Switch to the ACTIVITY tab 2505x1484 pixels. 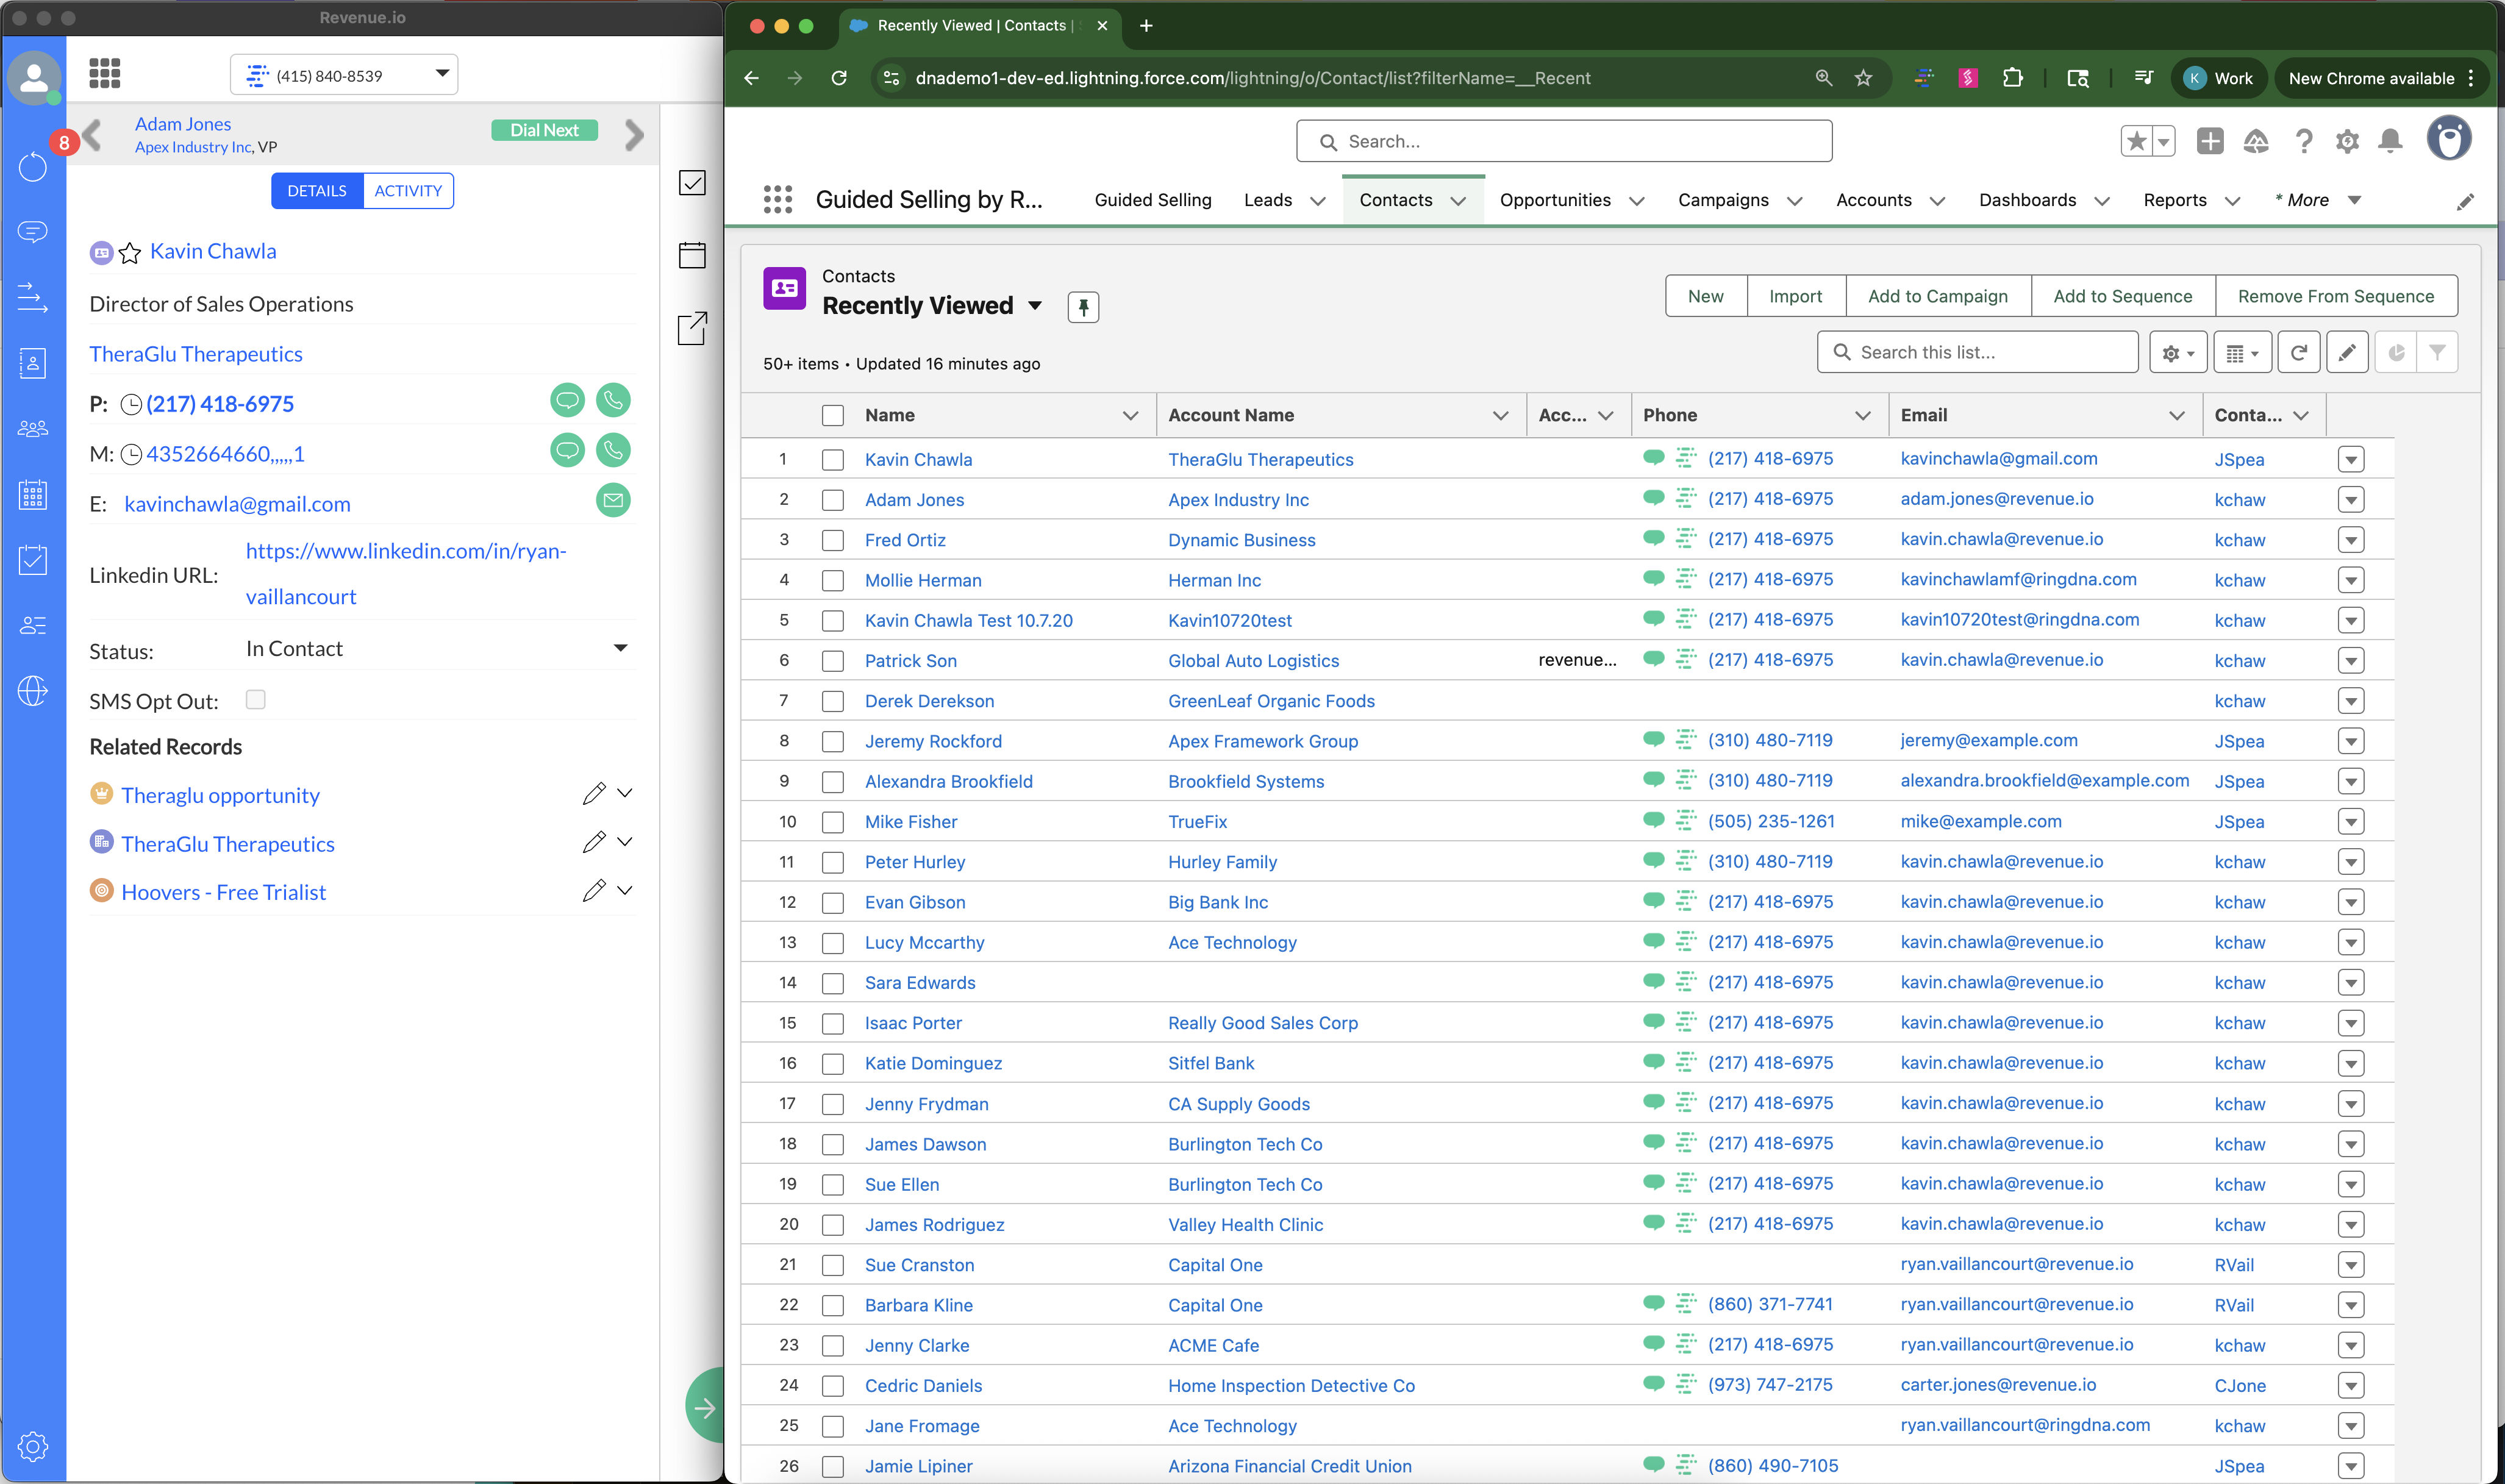(408, 191)
